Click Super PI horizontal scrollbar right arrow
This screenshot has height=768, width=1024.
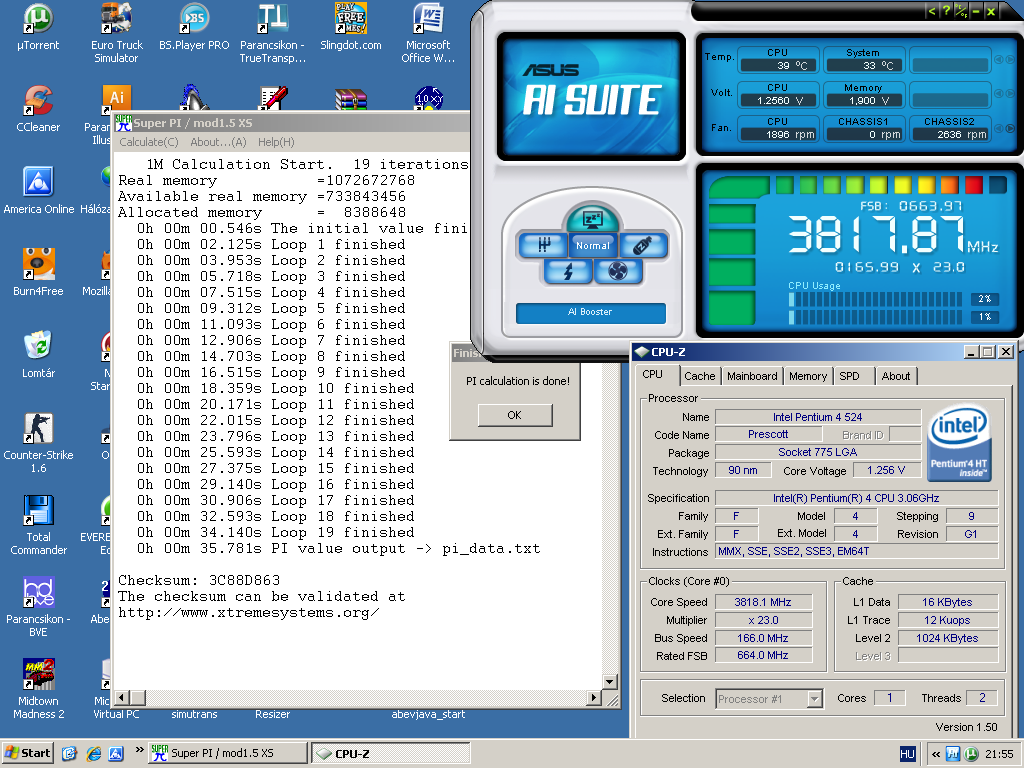pos(594,697)
